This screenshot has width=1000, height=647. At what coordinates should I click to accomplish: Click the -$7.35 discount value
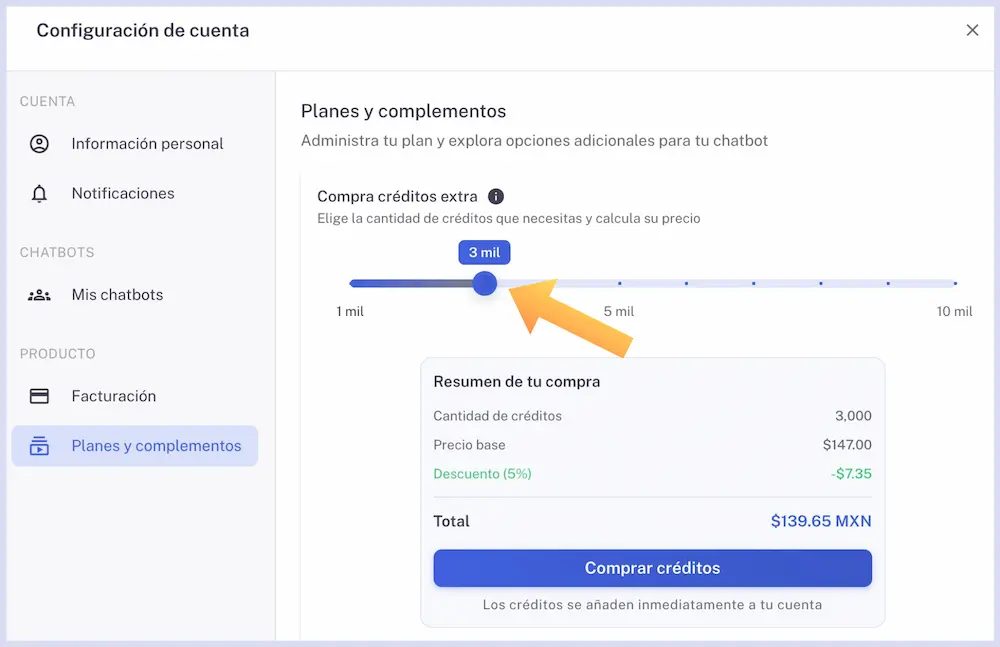point(851,474)
